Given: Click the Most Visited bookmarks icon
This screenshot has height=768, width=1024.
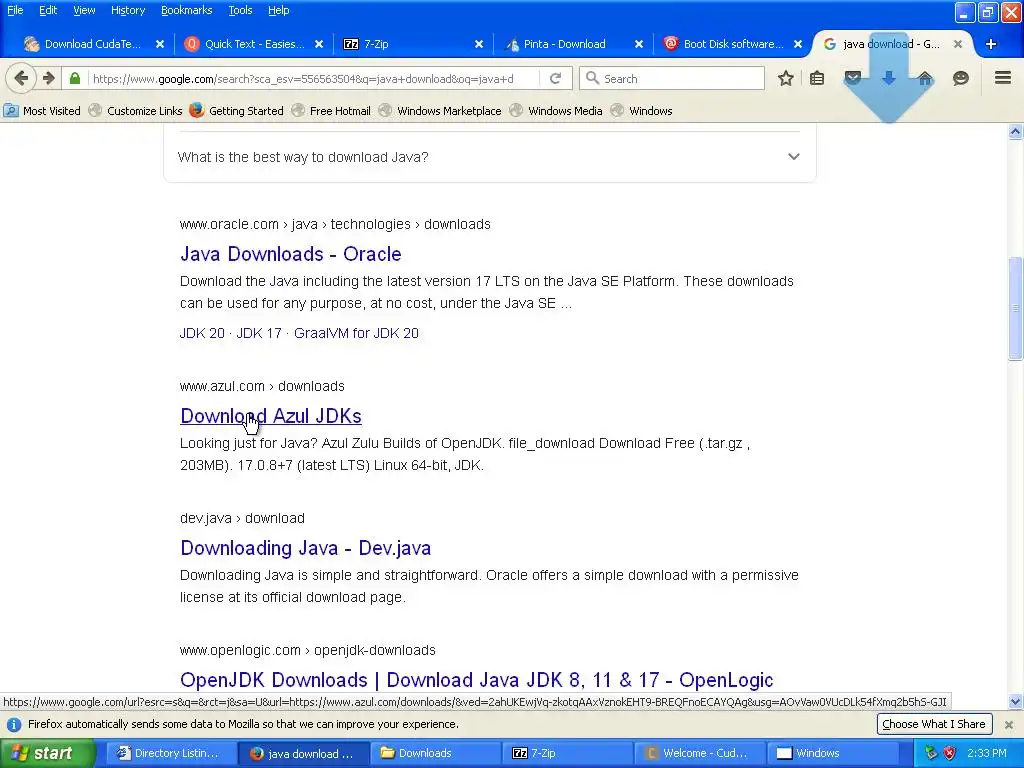Looking at the screenshot, I should click(11, 110).
